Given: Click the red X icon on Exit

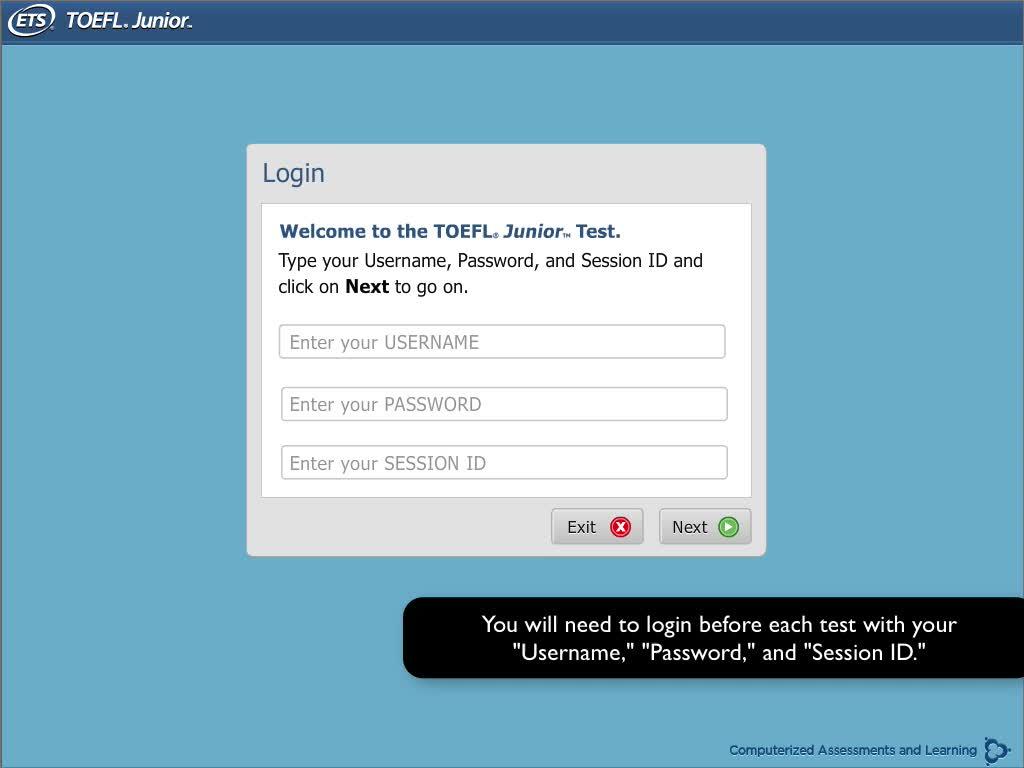Looking at the screenshot, I should pos(620,527).
